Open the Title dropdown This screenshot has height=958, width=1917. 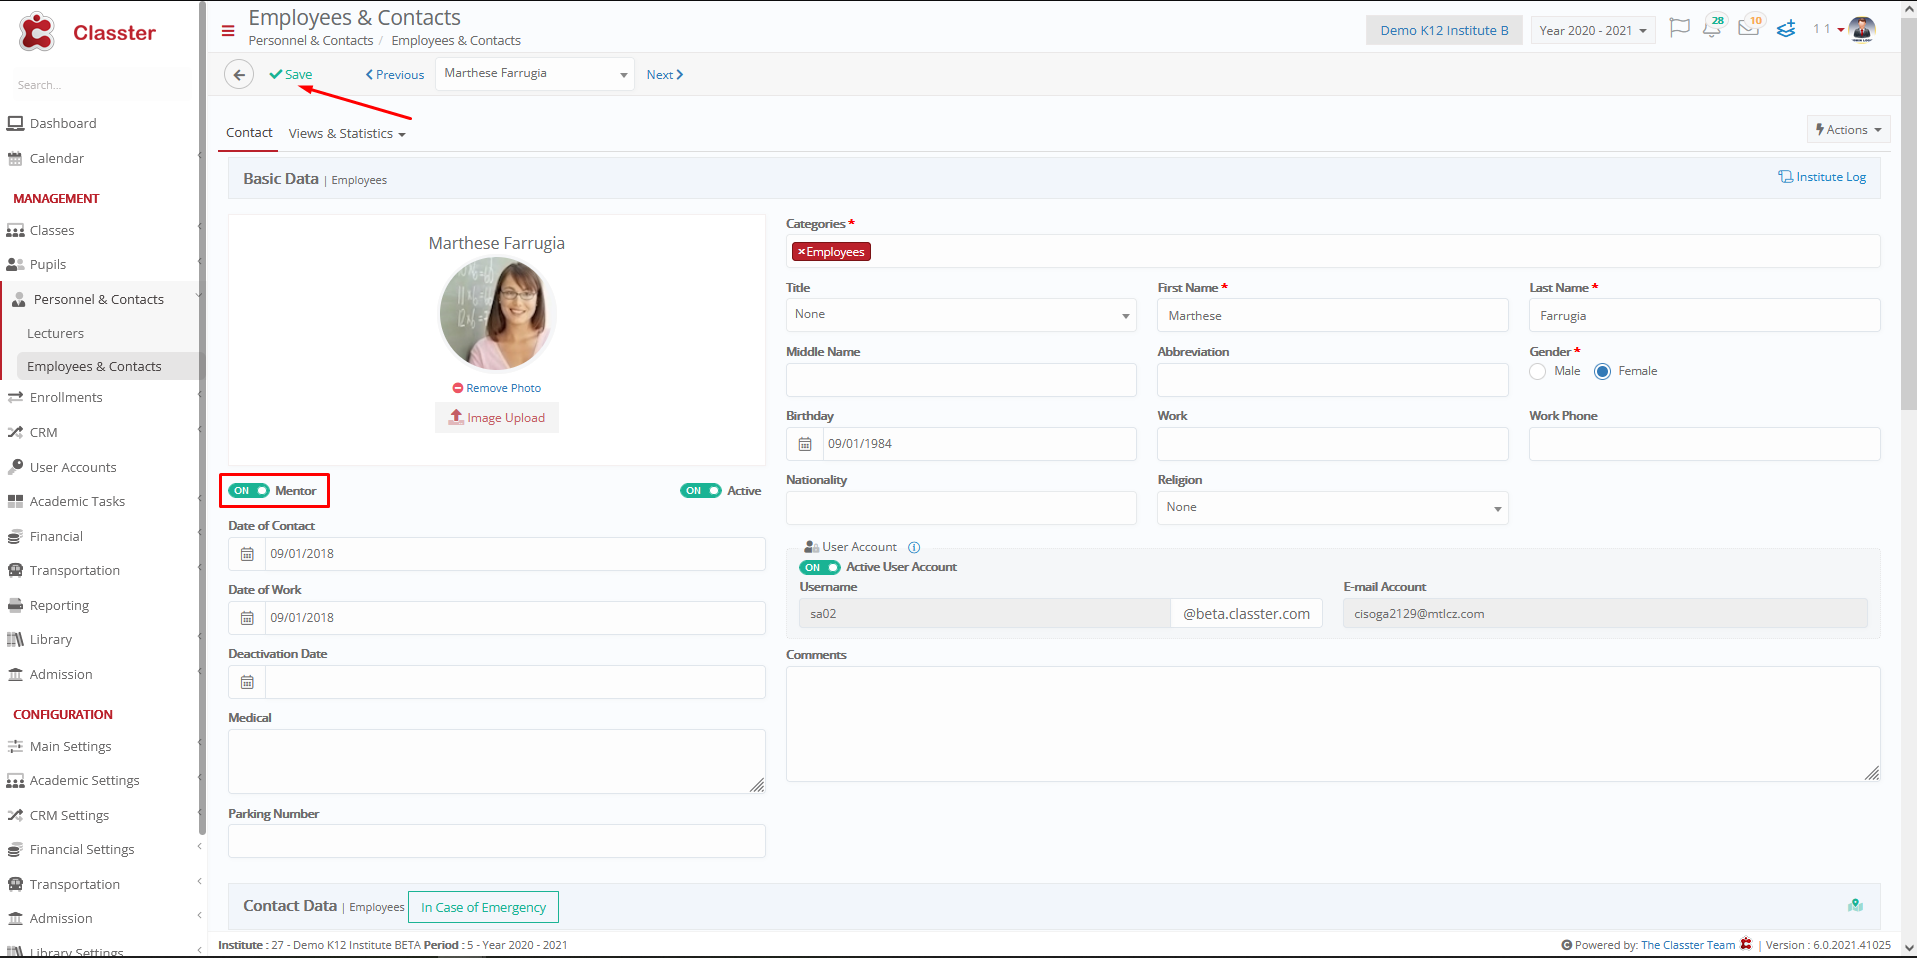(961, 315)
